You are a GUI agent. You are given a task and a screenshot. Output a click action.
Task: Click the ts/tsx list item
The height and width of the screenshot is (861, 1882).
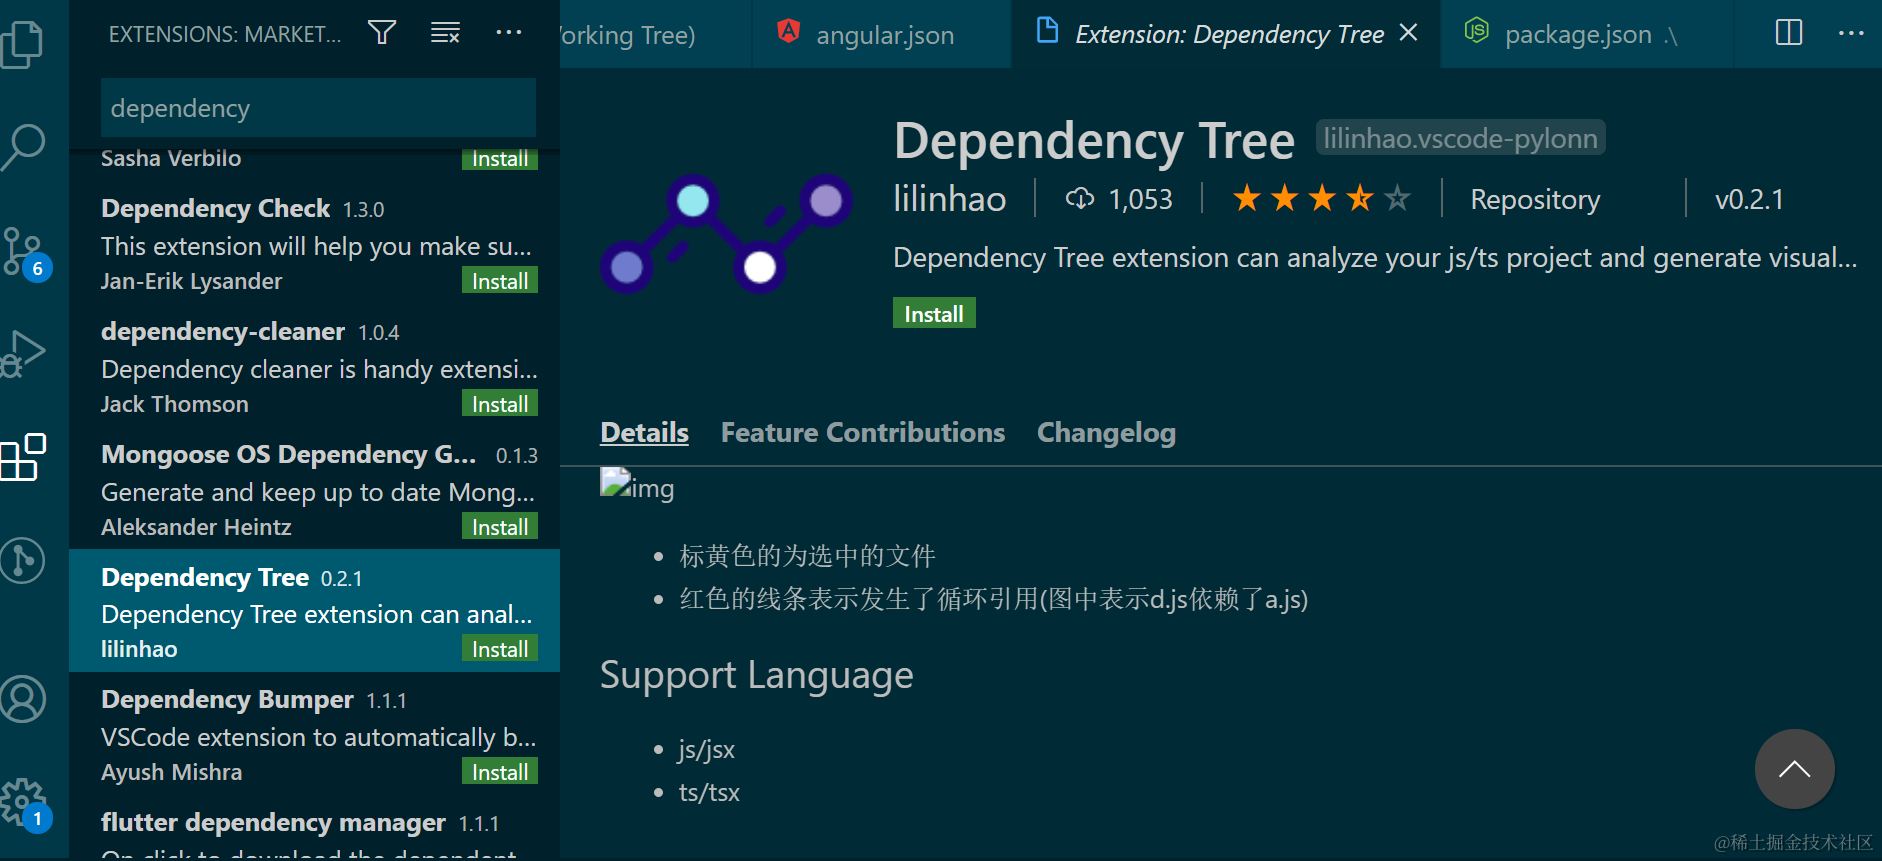point(709,792)
